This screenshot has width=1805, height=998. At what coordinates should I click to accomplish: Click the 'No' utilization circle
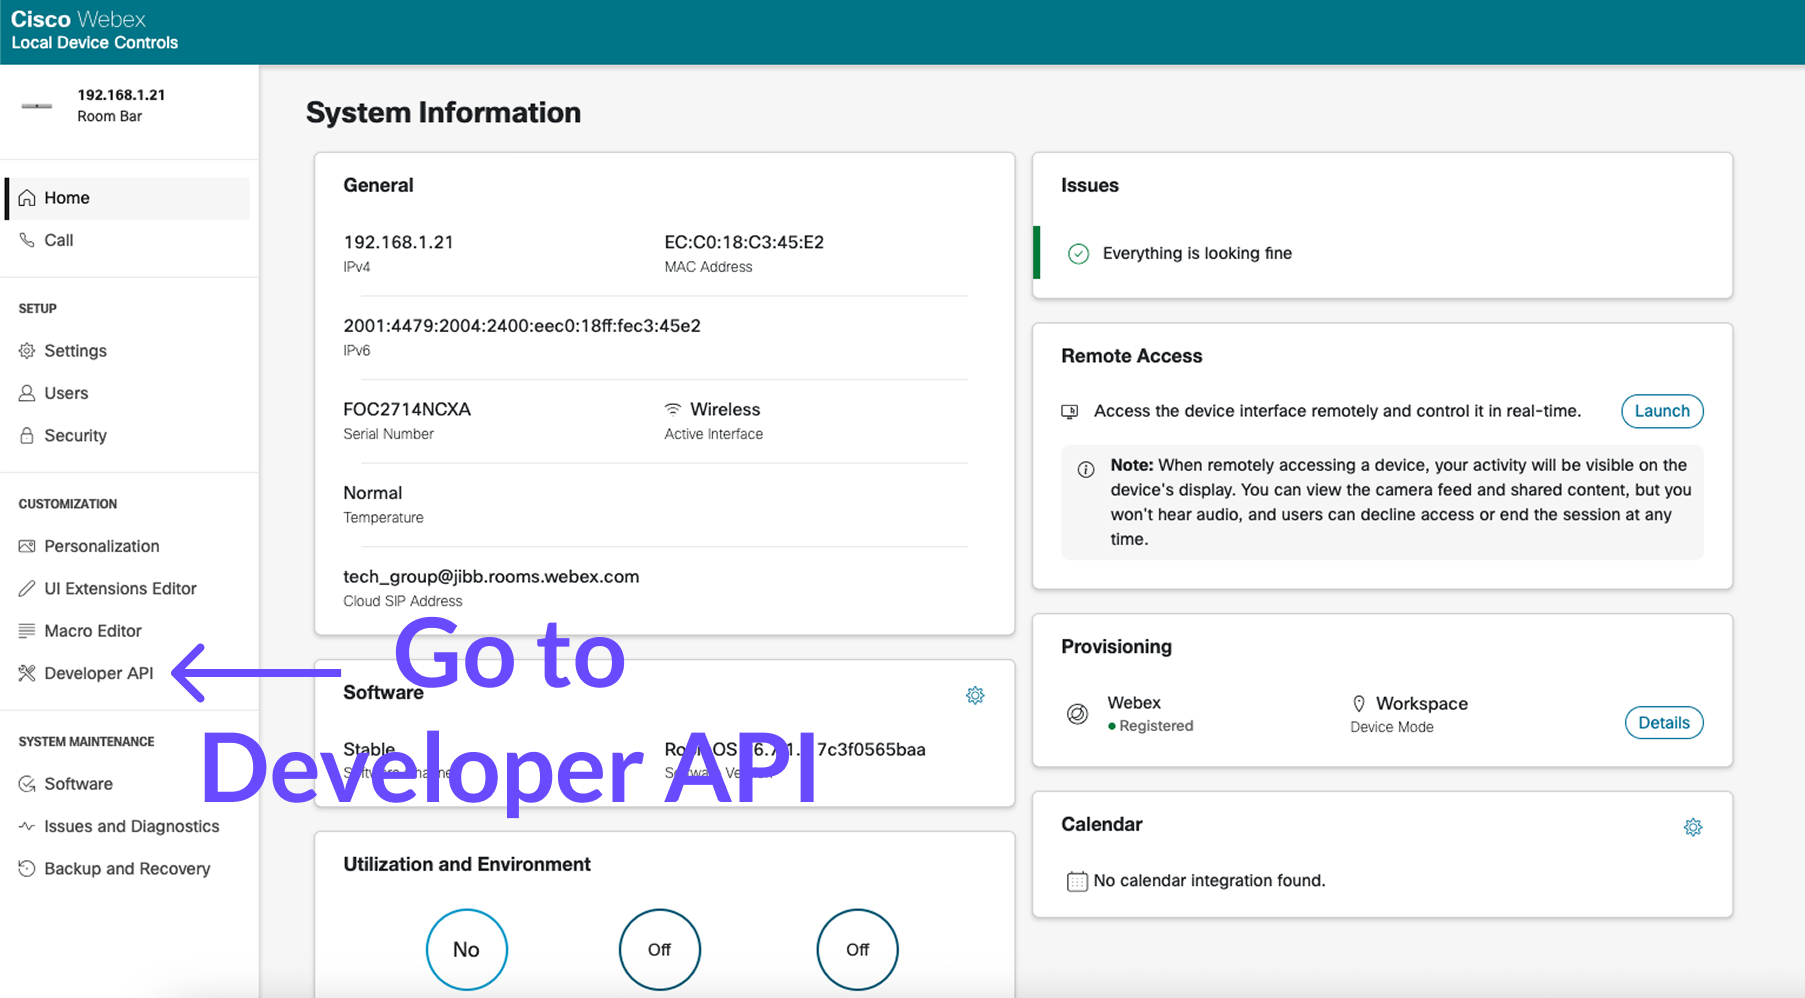(x=467, y=949)
